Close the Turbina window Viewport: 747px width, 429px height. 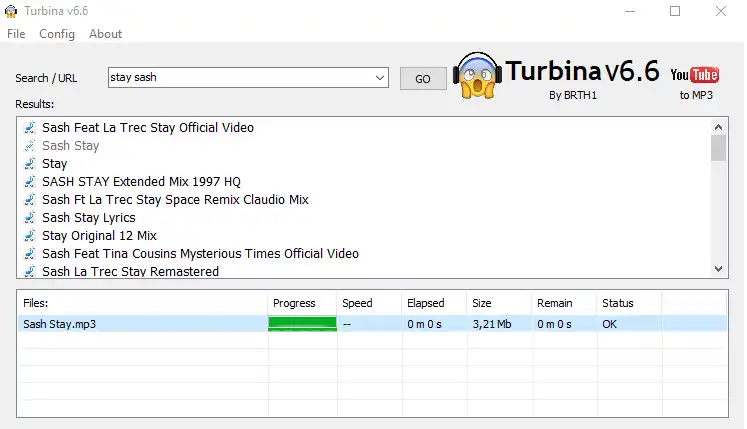tap(721, 11)
